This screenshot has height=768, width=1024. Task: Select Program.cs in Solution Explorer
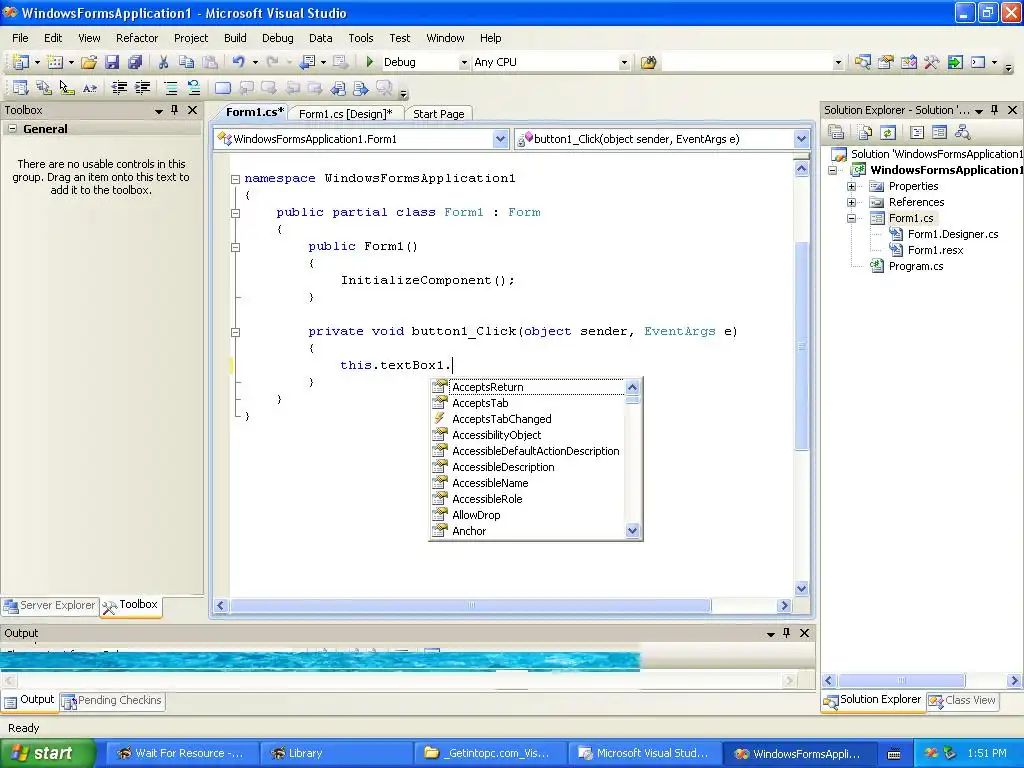(x=916, y=266)
